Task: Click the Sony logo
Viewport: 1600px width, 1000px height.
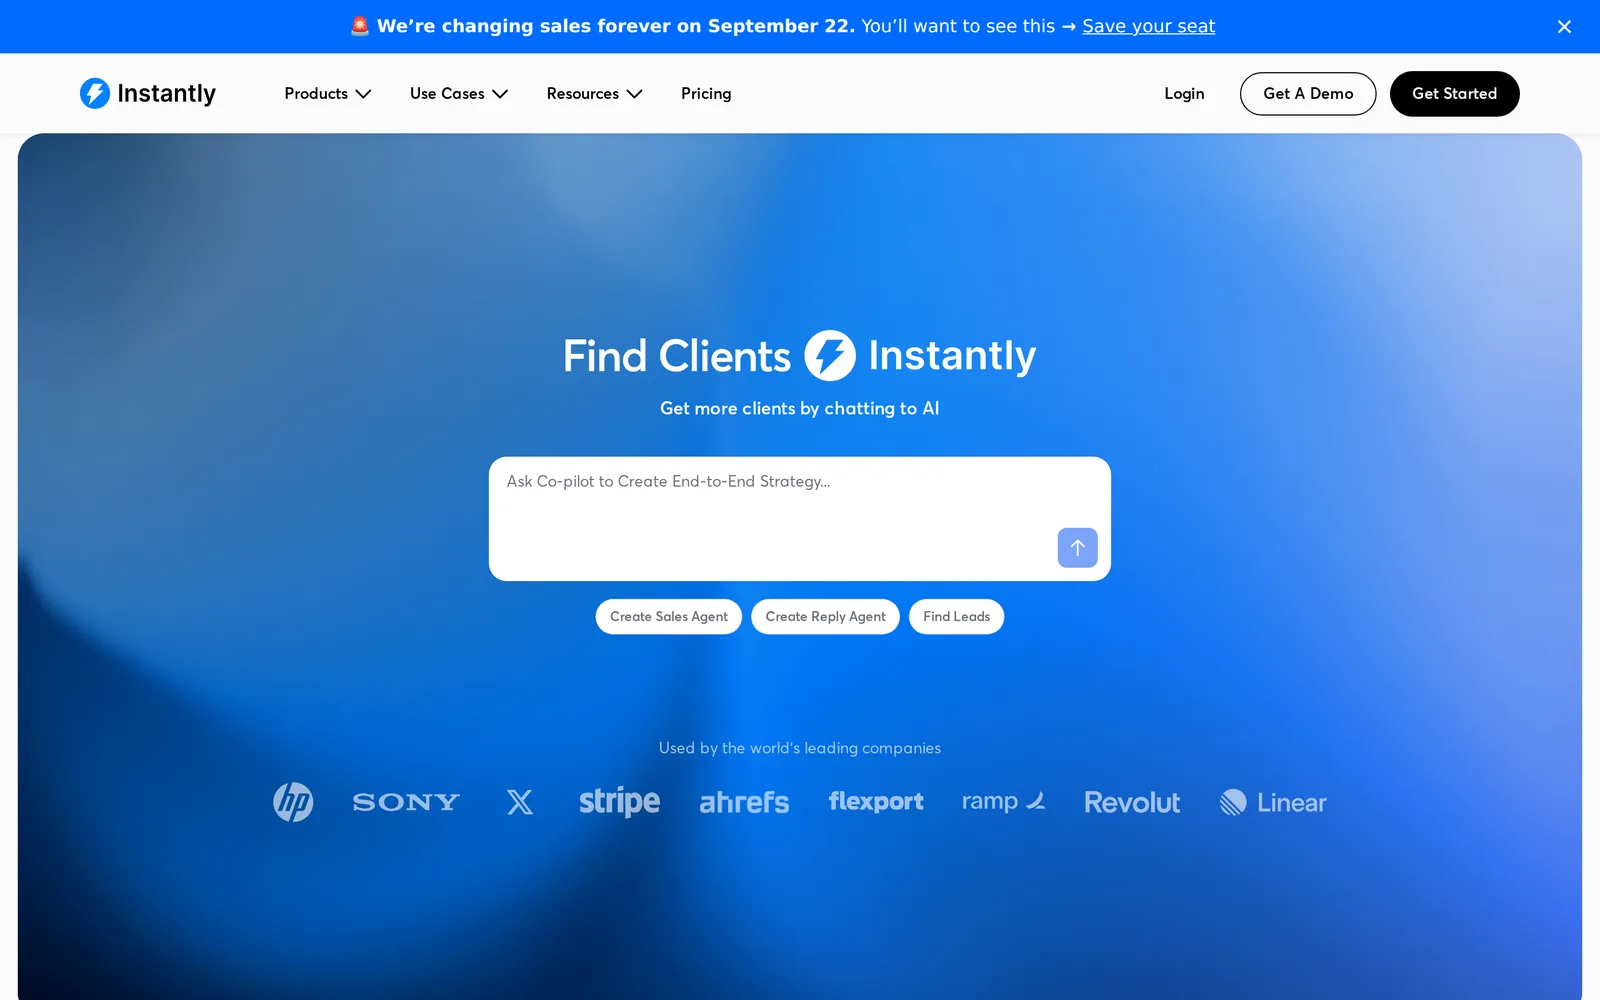Action: click(406, 802)
